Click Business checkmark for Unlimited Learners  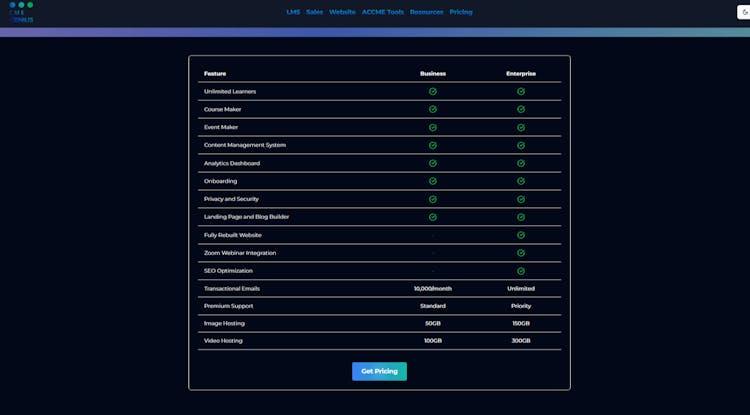[433, 91]
